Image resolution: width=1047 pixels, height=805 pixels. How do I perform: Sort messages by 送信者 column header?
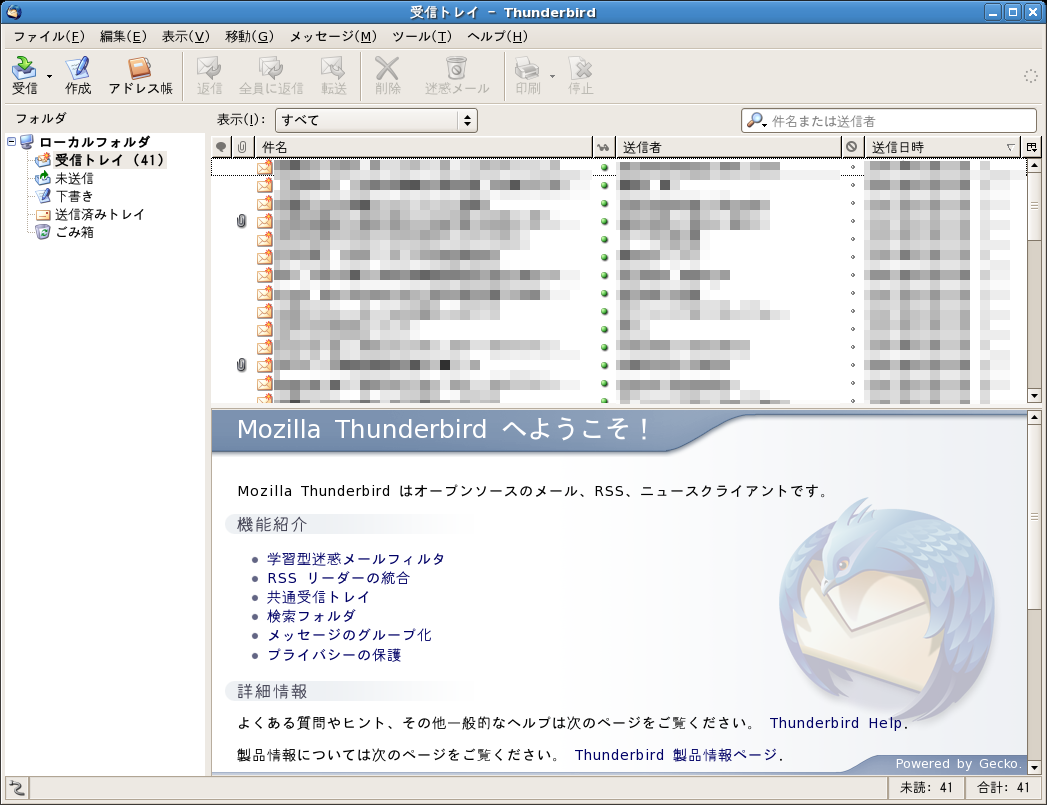coord(728,147)
